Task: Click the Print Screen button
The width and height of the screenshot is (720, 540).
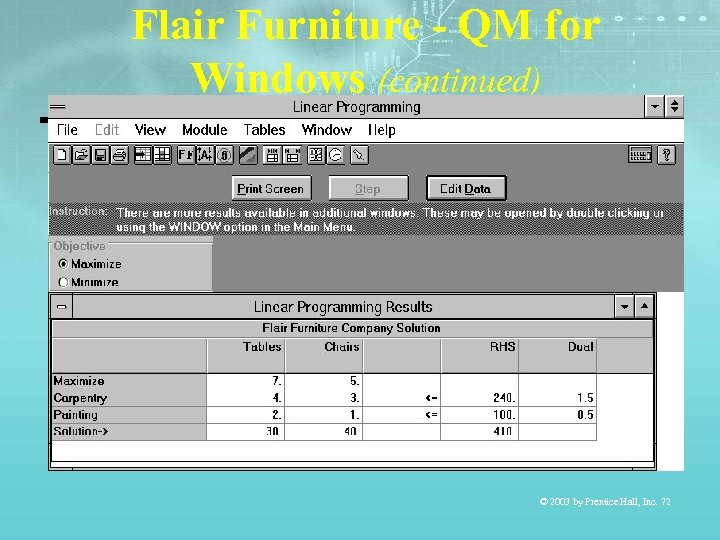Action: pyautogui.click(x=271, y=188)
